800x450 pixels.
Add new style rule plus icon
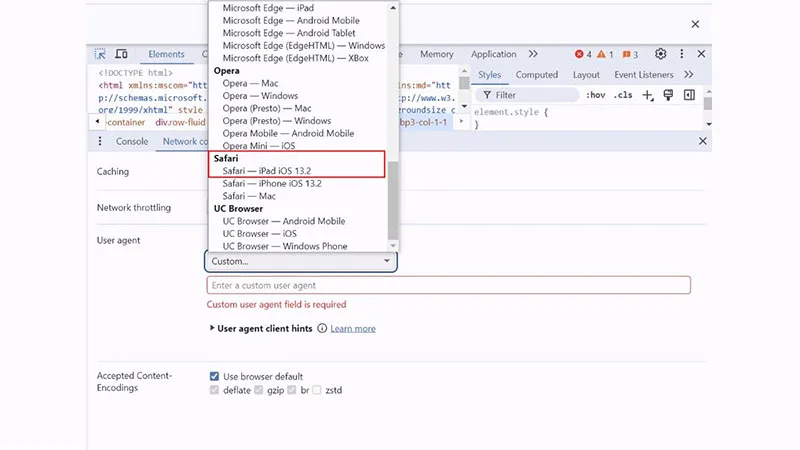[x=647, y=95]
